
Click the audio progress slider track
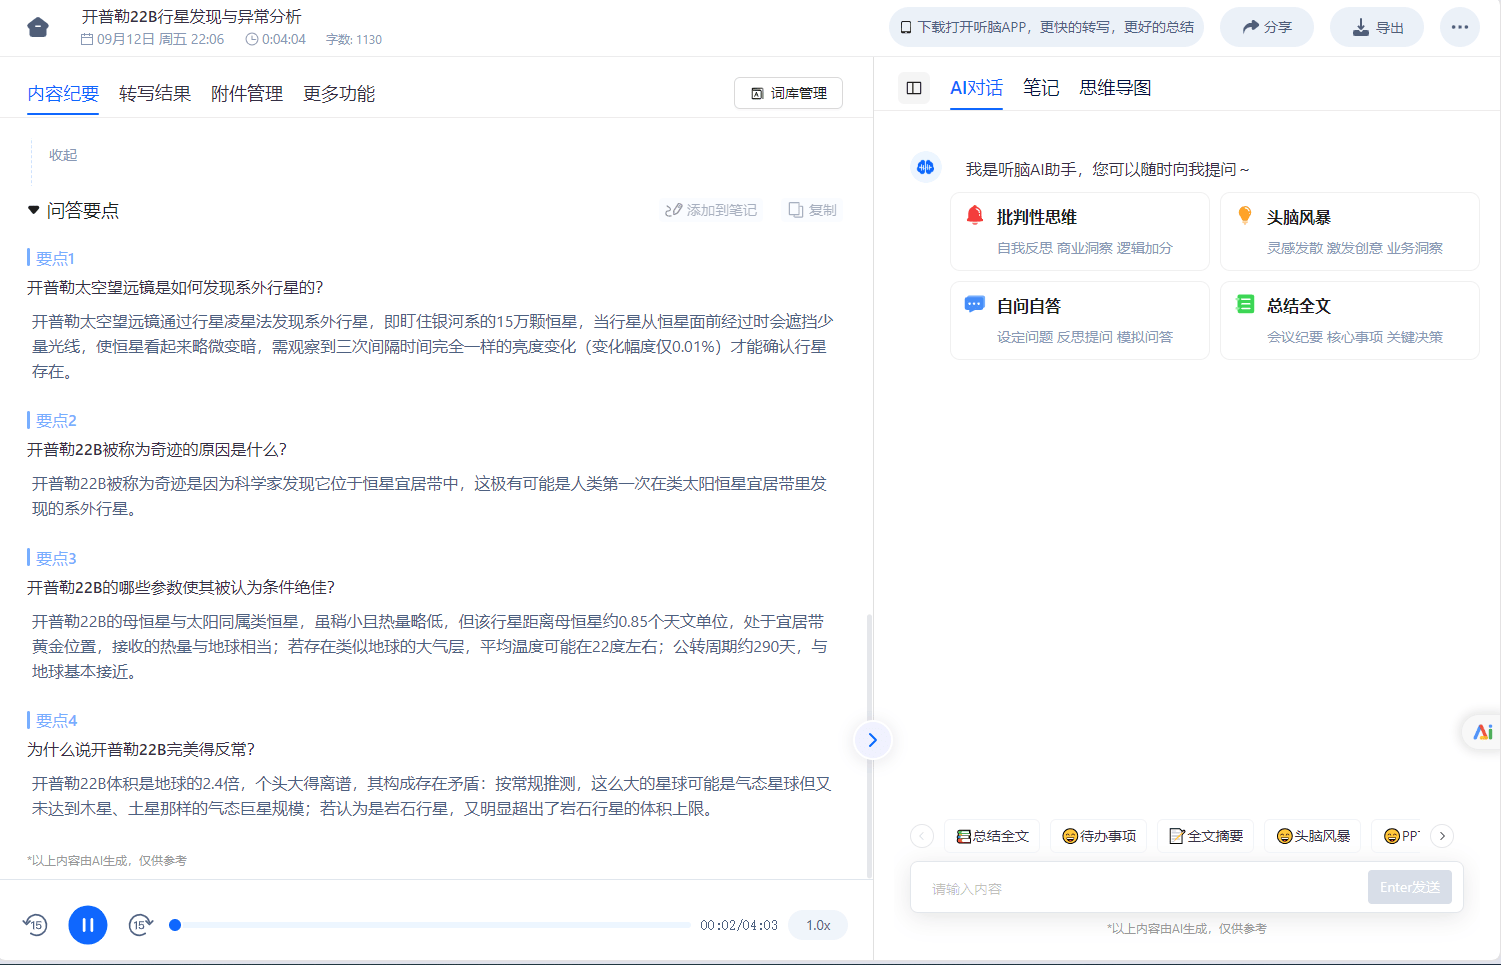[432, 925]
